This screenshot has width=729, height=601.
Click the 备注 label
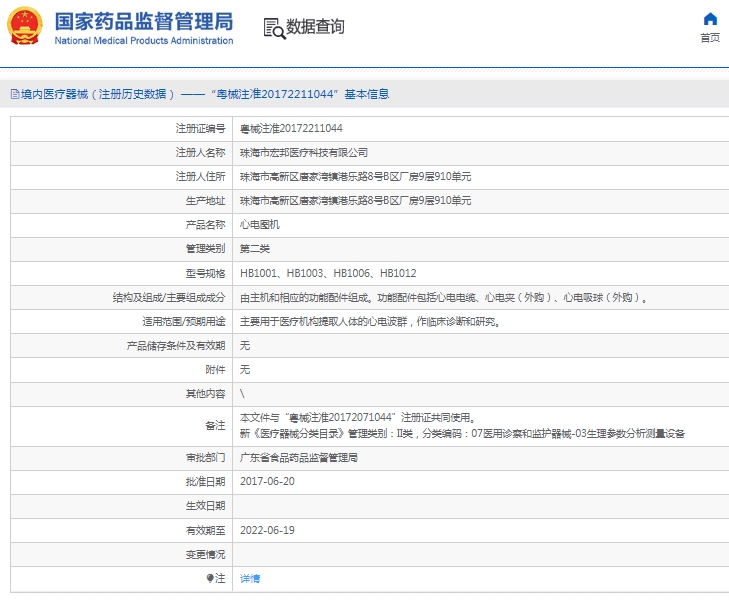(x=215, y=426)
